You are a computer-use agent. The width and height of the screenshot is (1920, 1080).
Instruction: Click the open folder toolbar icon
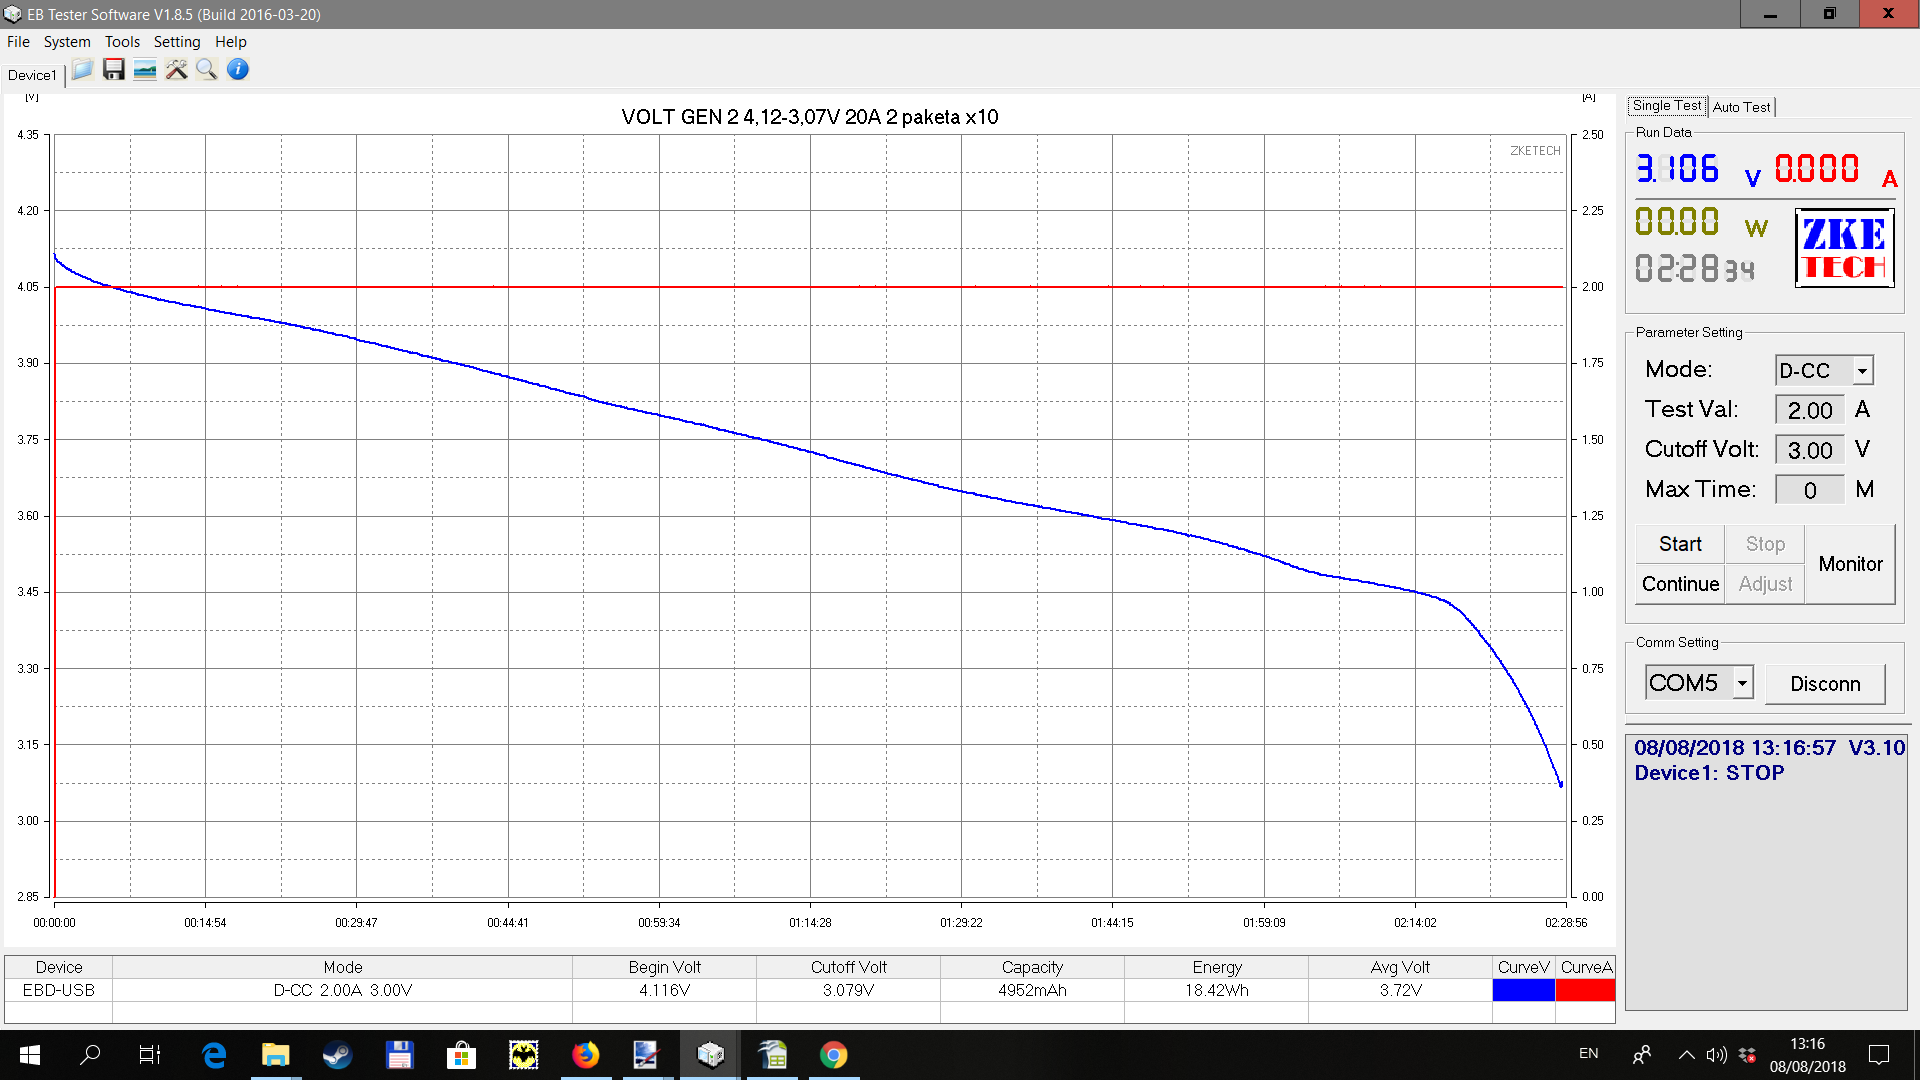pos(82,69)
